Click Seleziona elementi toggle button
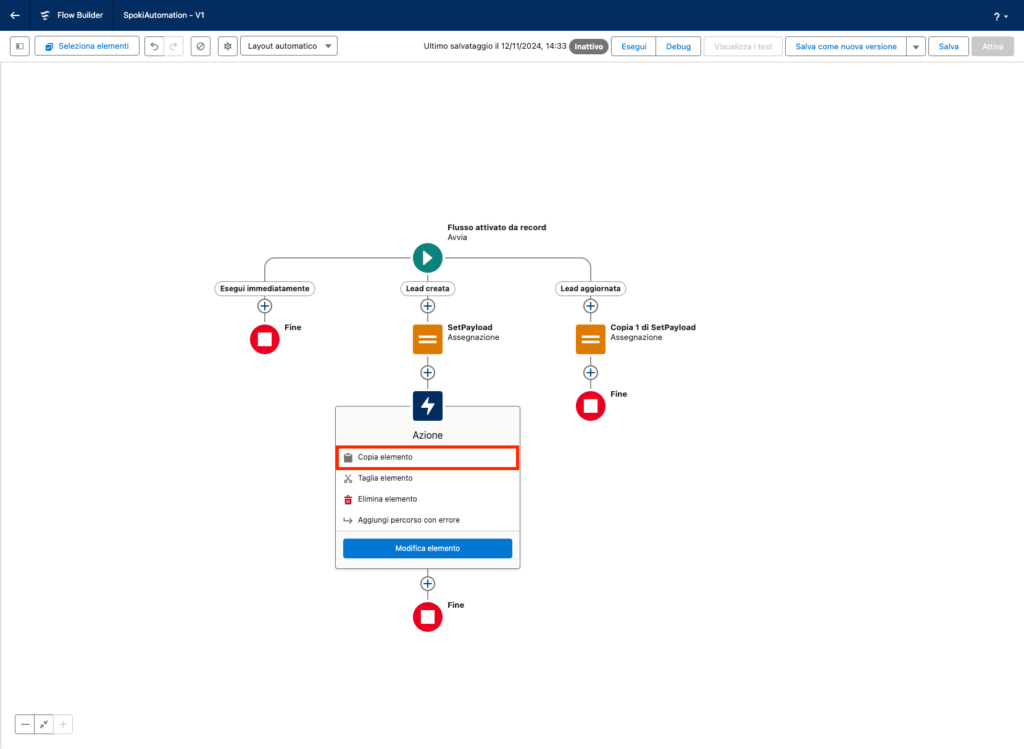This screenshot has width=1024, height=749. pyautogui.click(x=87, y=46)
